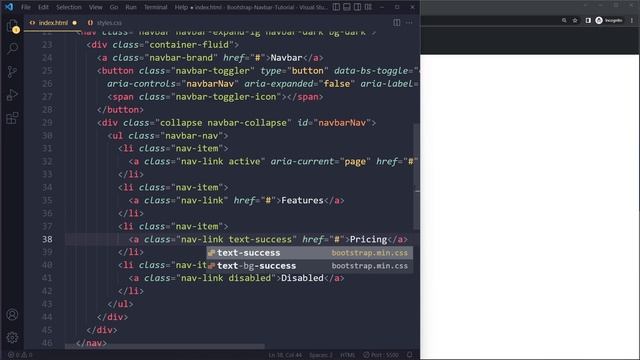Click the word Features on line 35

(302, 200)
